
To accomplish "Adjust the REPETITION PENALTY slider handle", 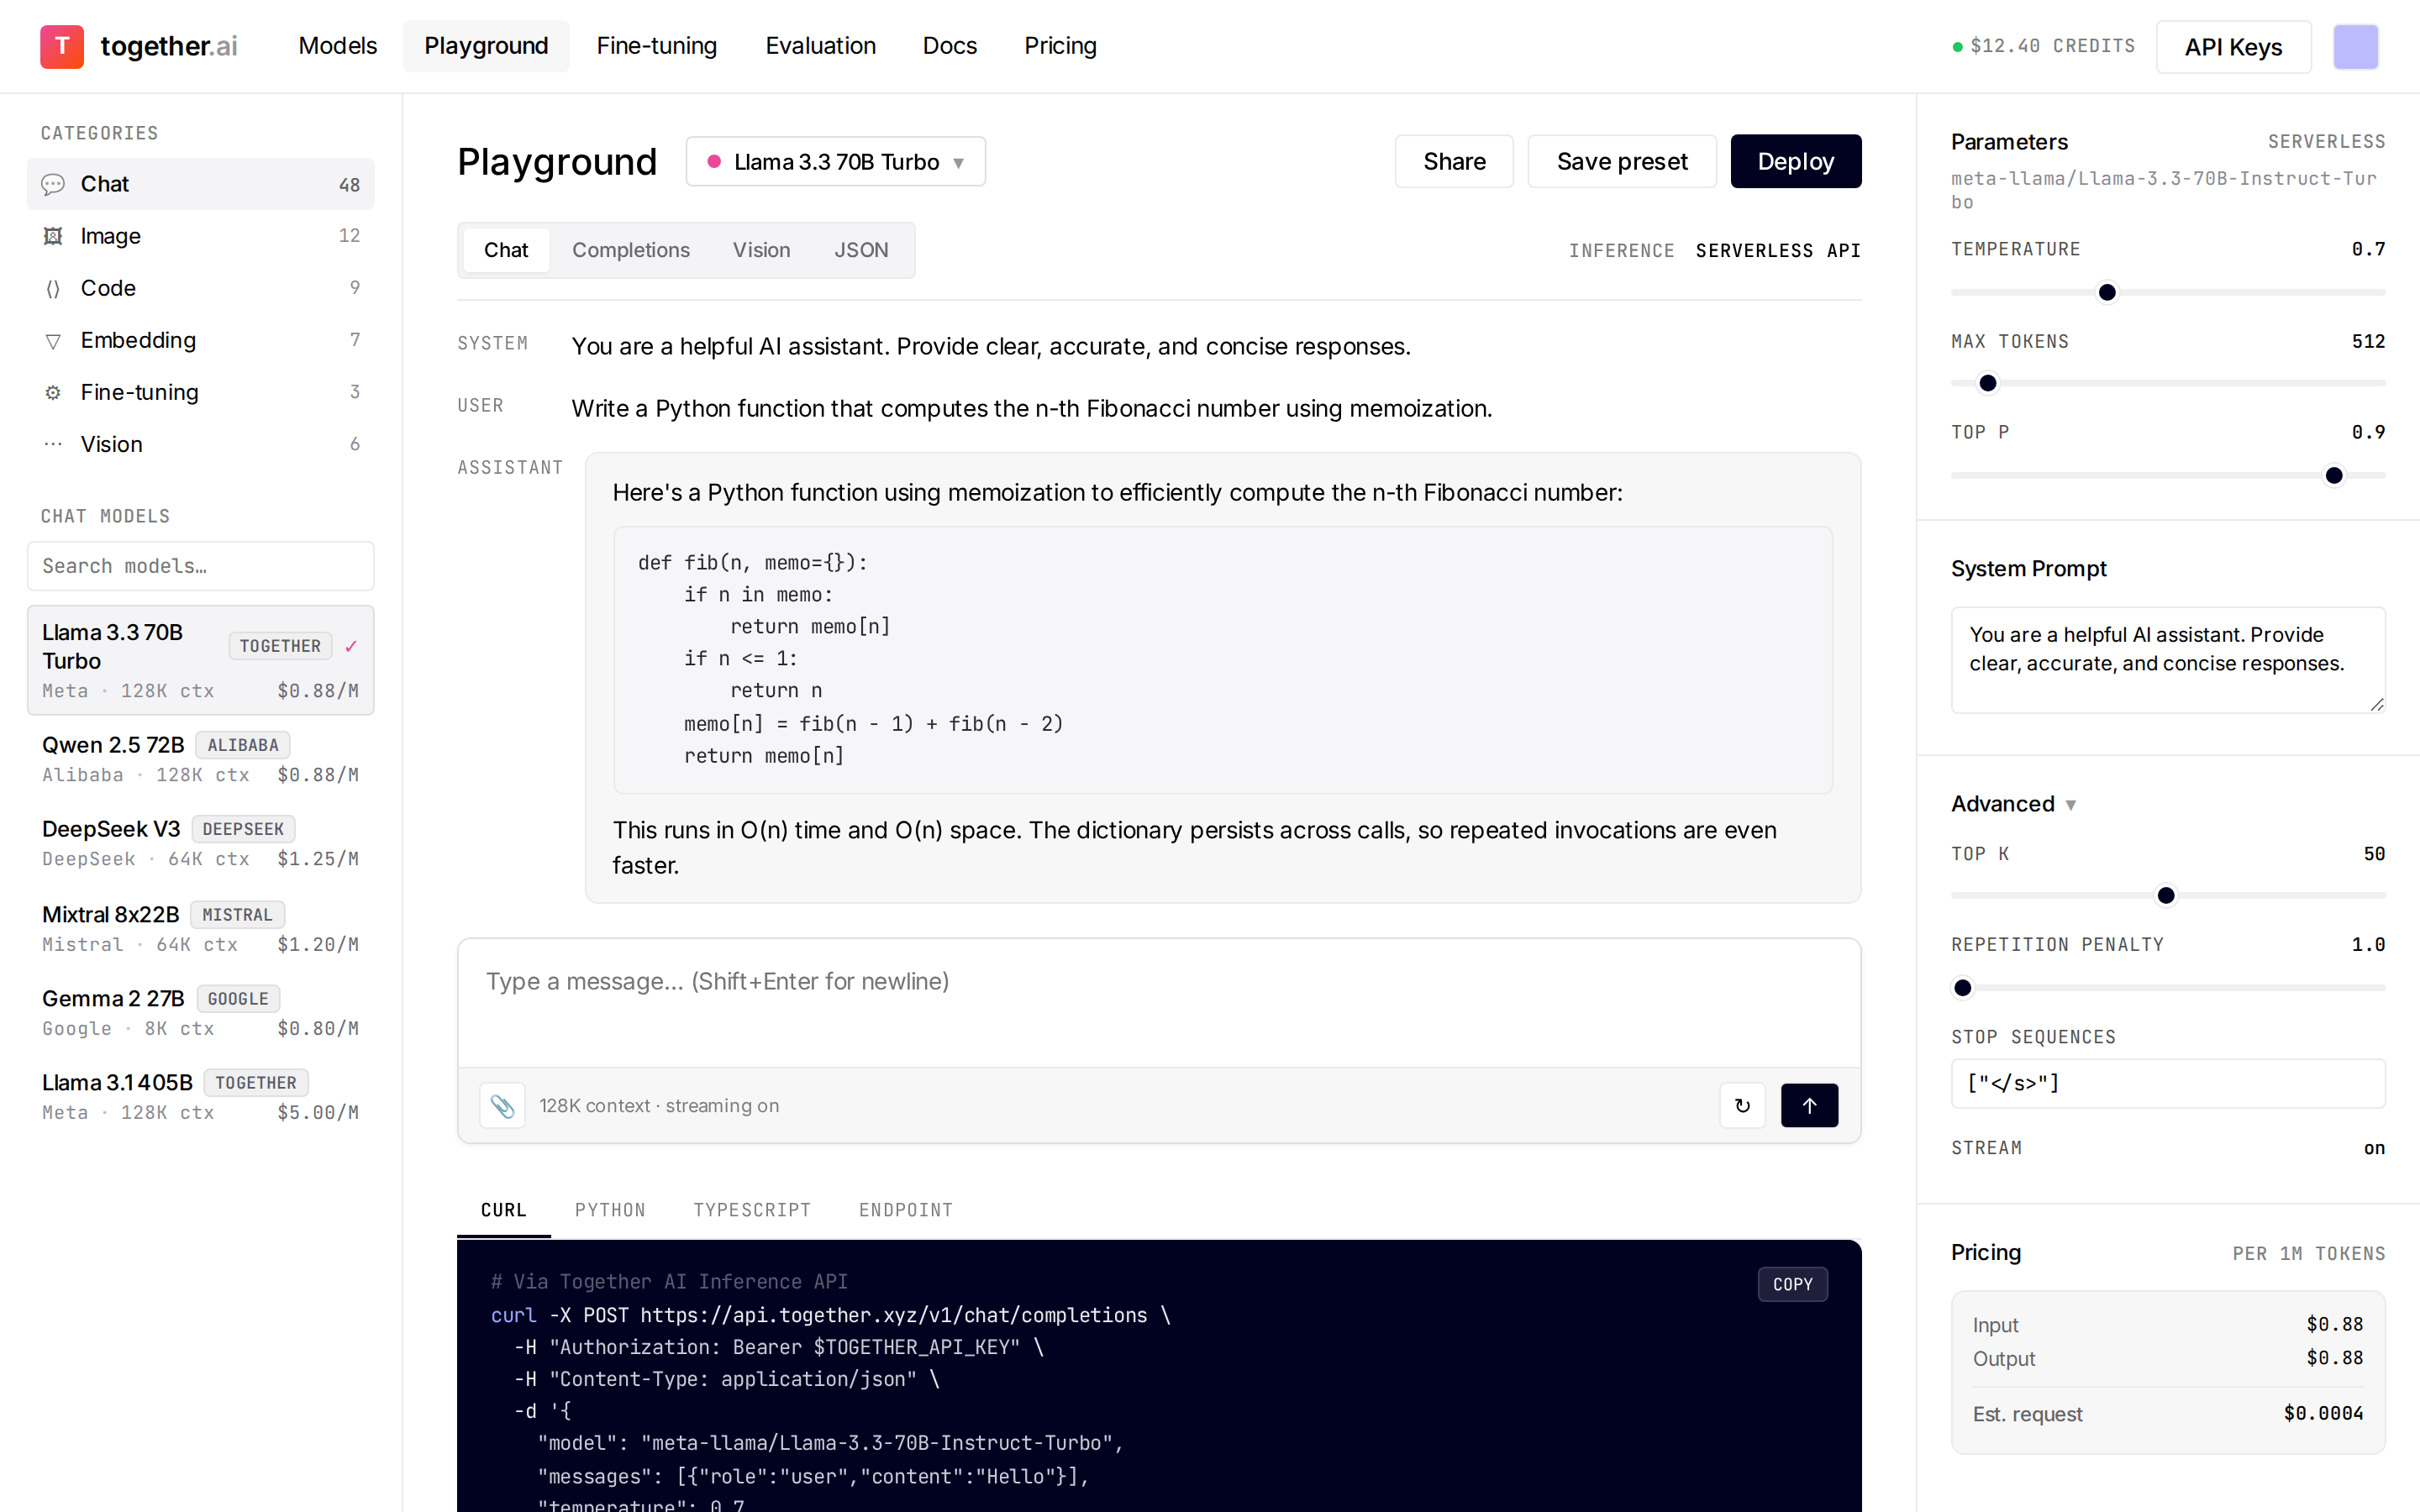I will pos(1963,988).
